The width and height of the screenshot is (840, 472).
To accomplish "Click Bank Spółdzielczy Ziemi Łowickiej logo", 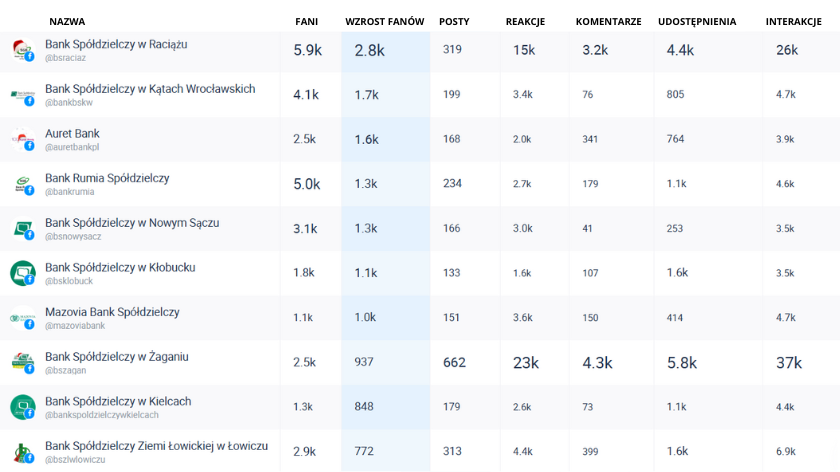I will pyautogui.click(x=22, y=451).
